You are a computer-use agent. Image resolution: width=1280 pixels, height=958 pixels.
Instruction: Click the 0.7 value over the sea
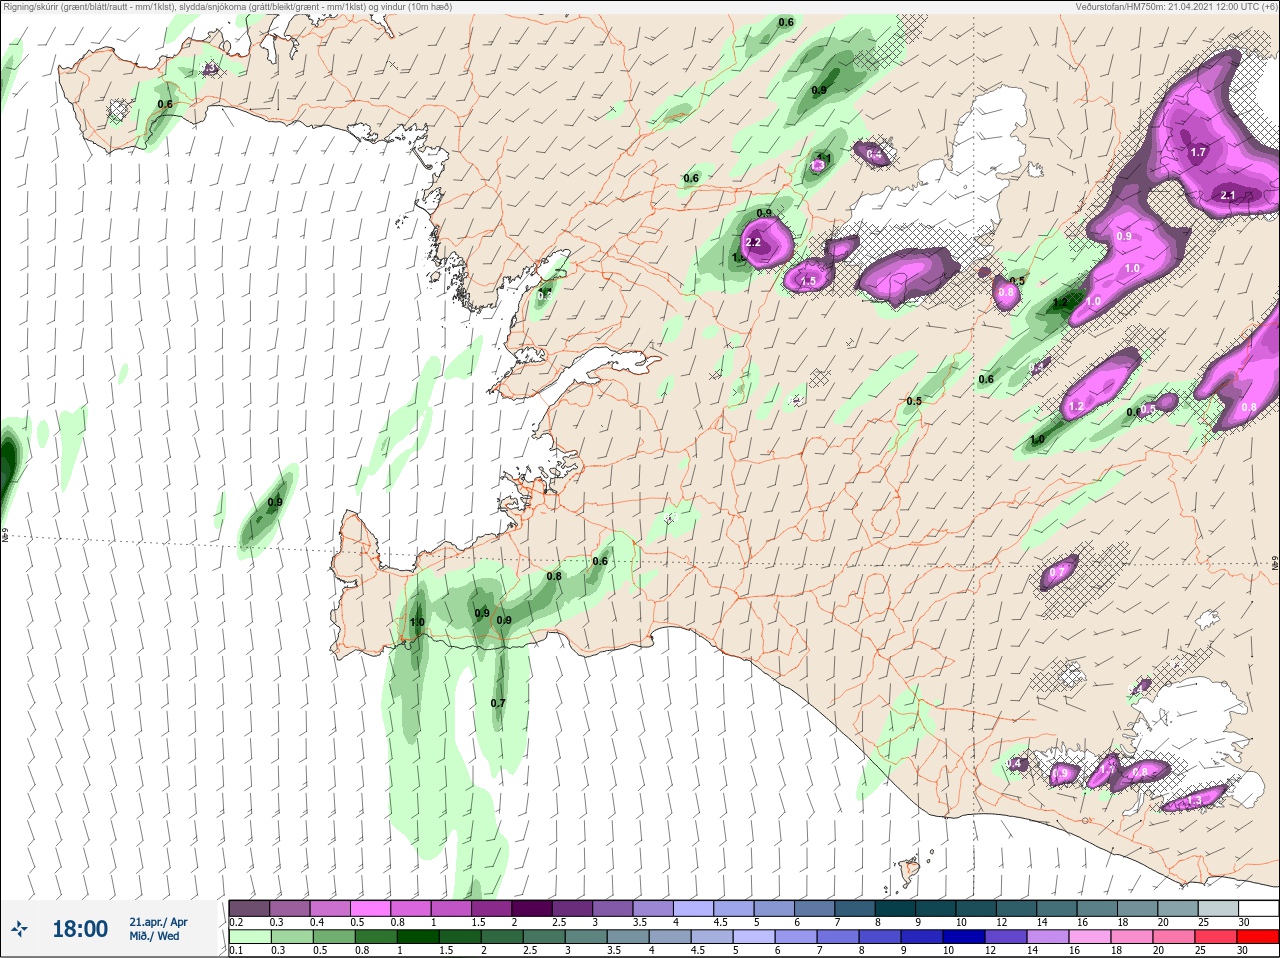tap(498, 704)
